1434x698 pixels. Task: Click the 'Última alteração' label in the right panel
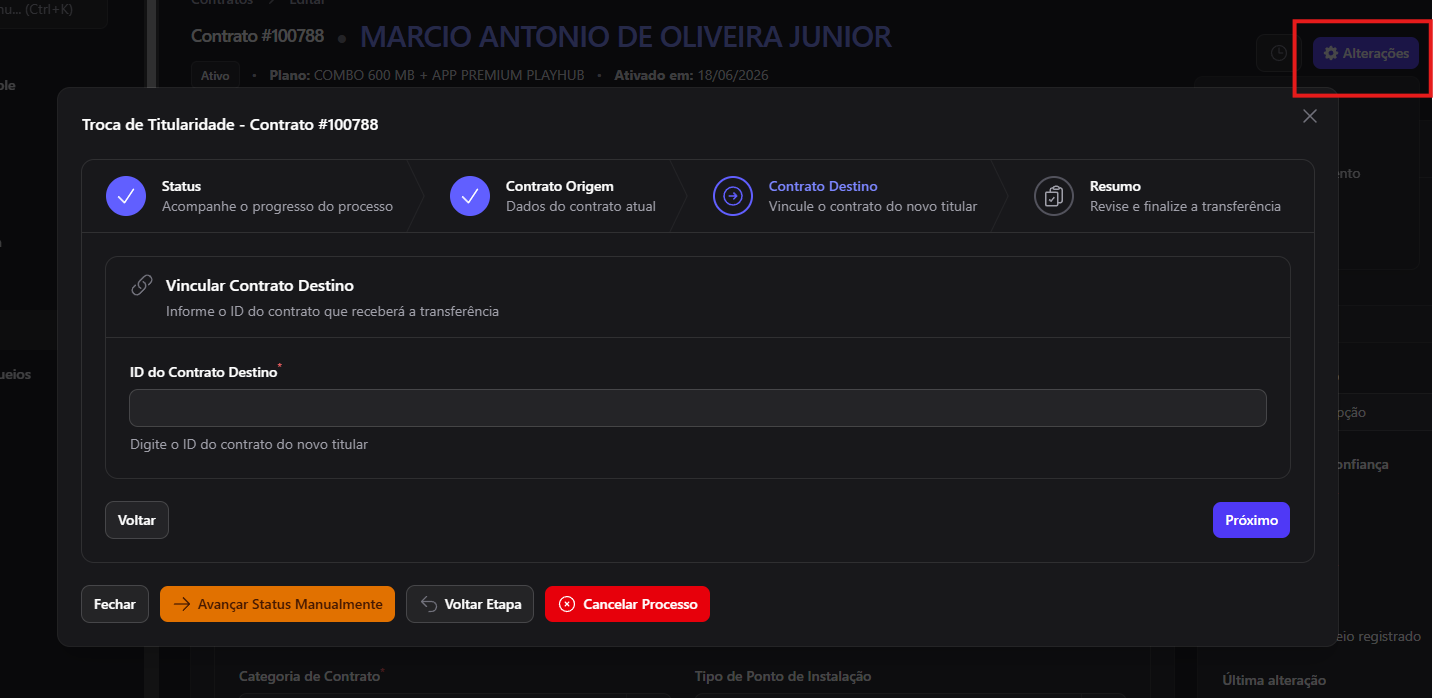1274,680
